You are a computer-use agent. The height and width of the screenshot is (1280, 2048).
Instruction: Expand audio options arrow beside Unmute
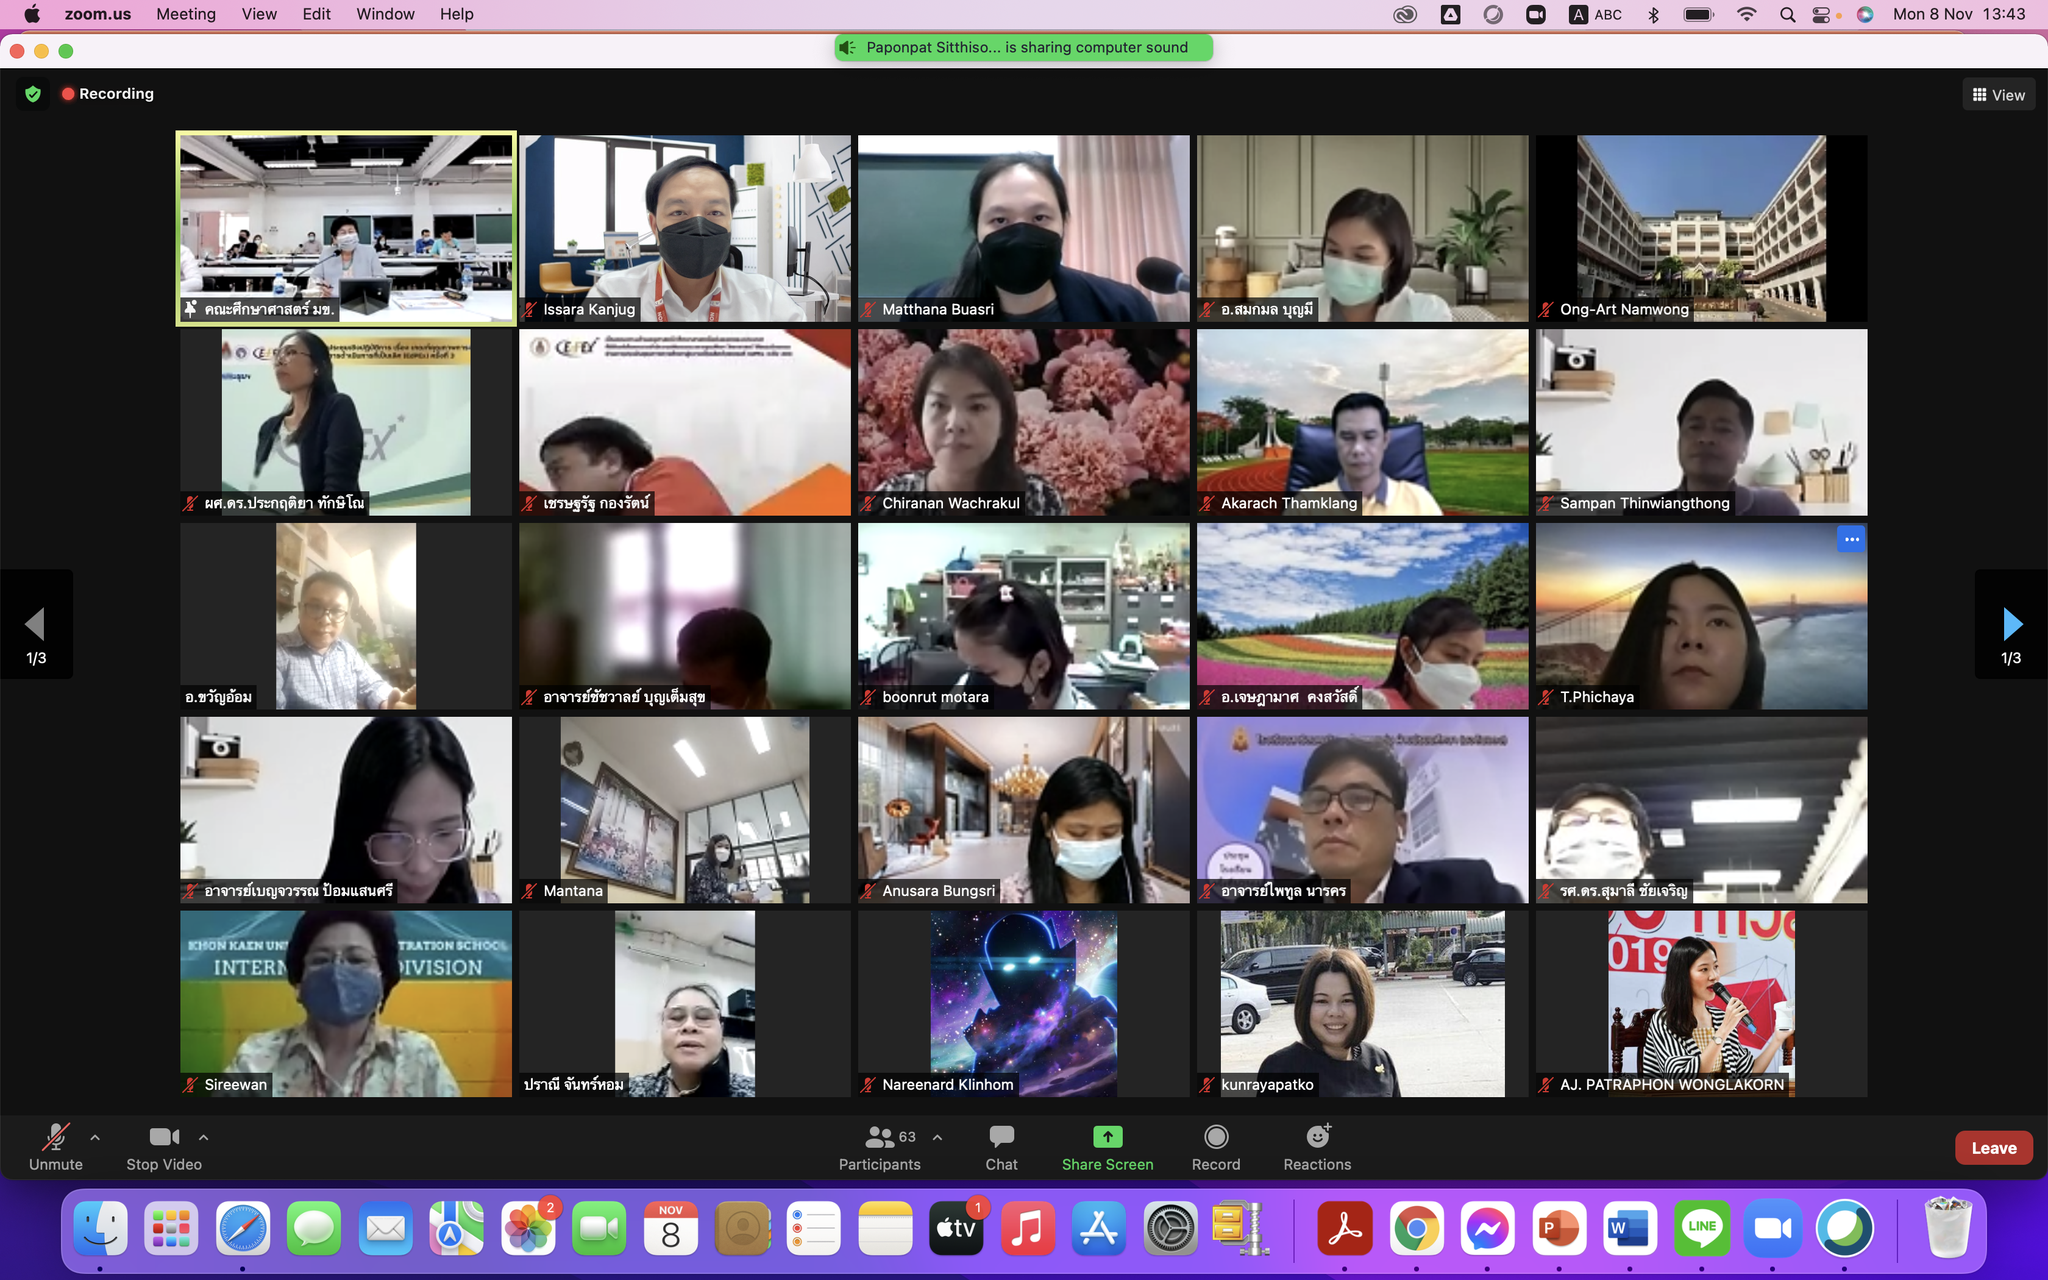pos(95,1137)
